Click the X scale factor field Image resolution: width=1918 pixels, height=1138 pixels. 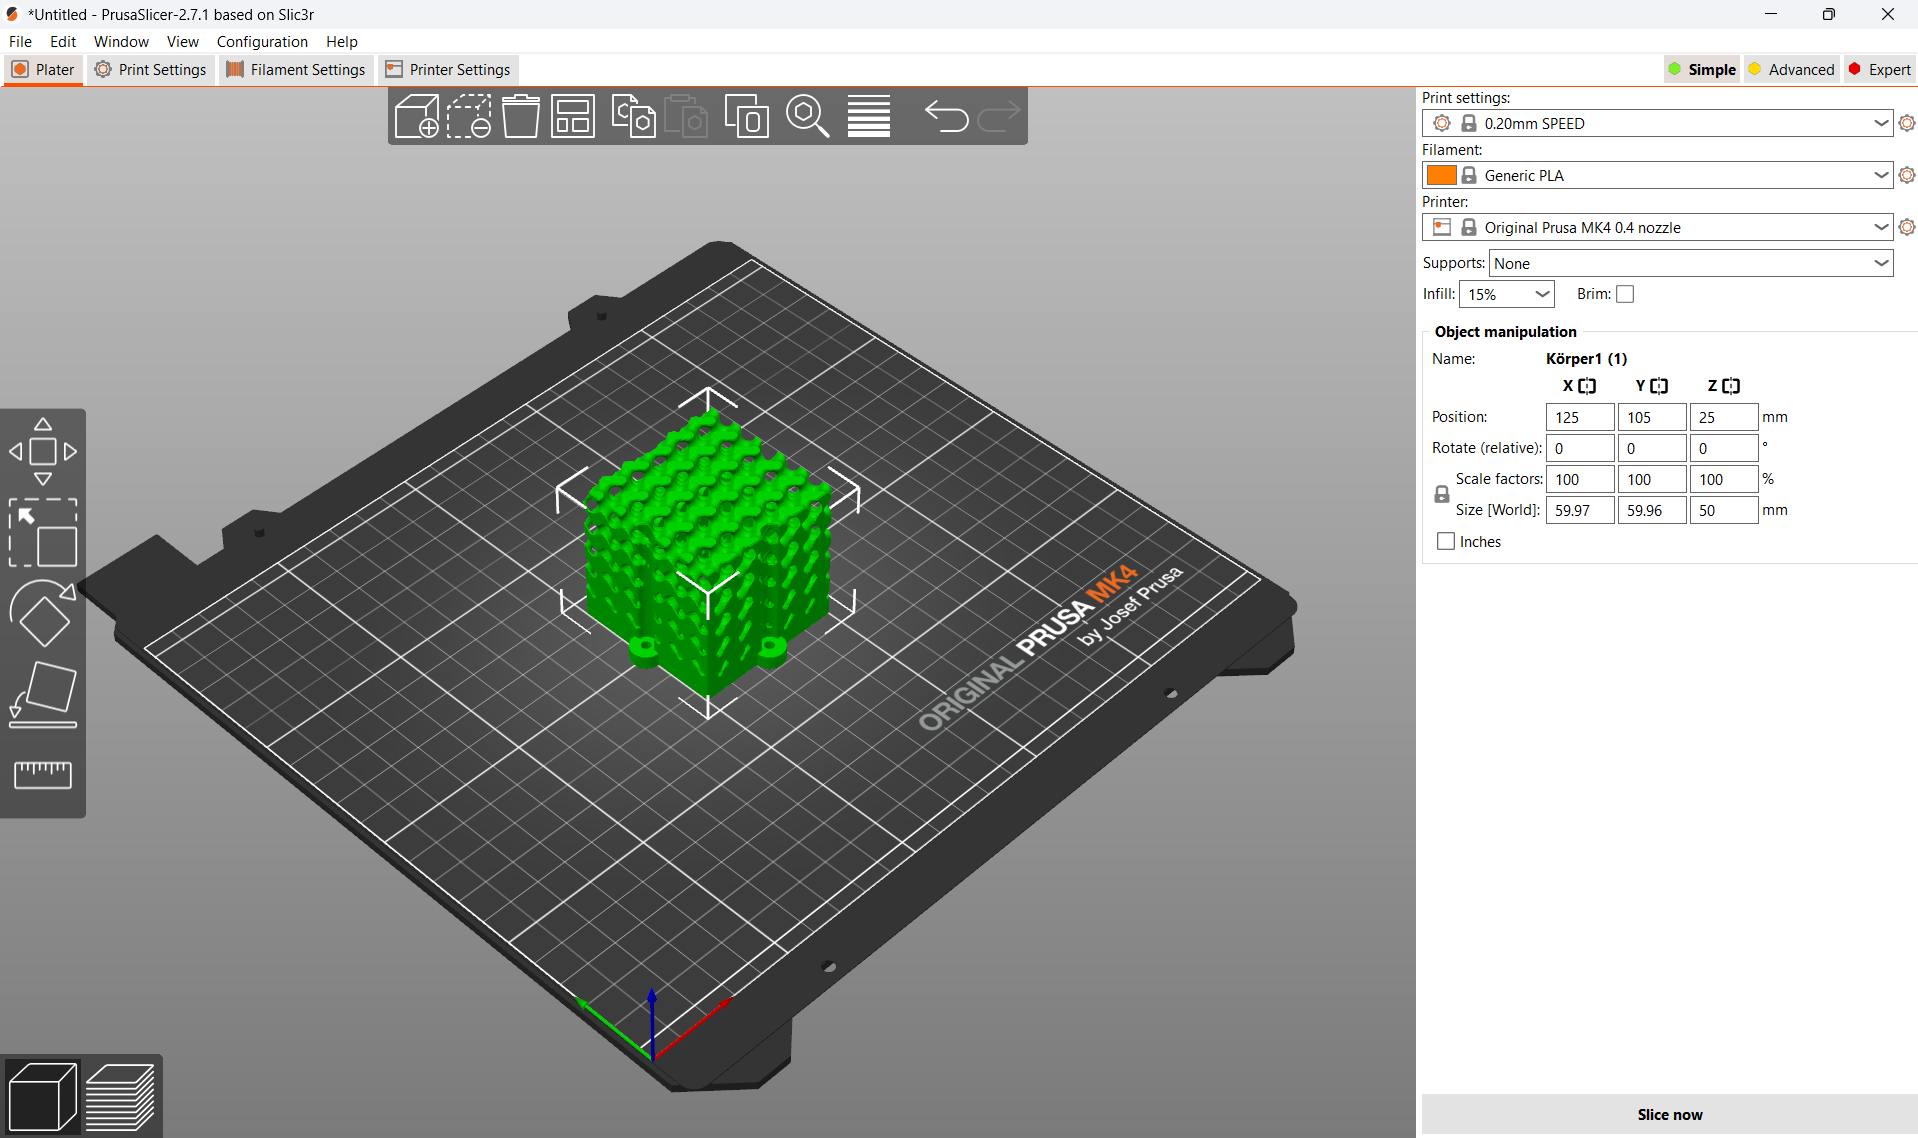coord(1580,479)
